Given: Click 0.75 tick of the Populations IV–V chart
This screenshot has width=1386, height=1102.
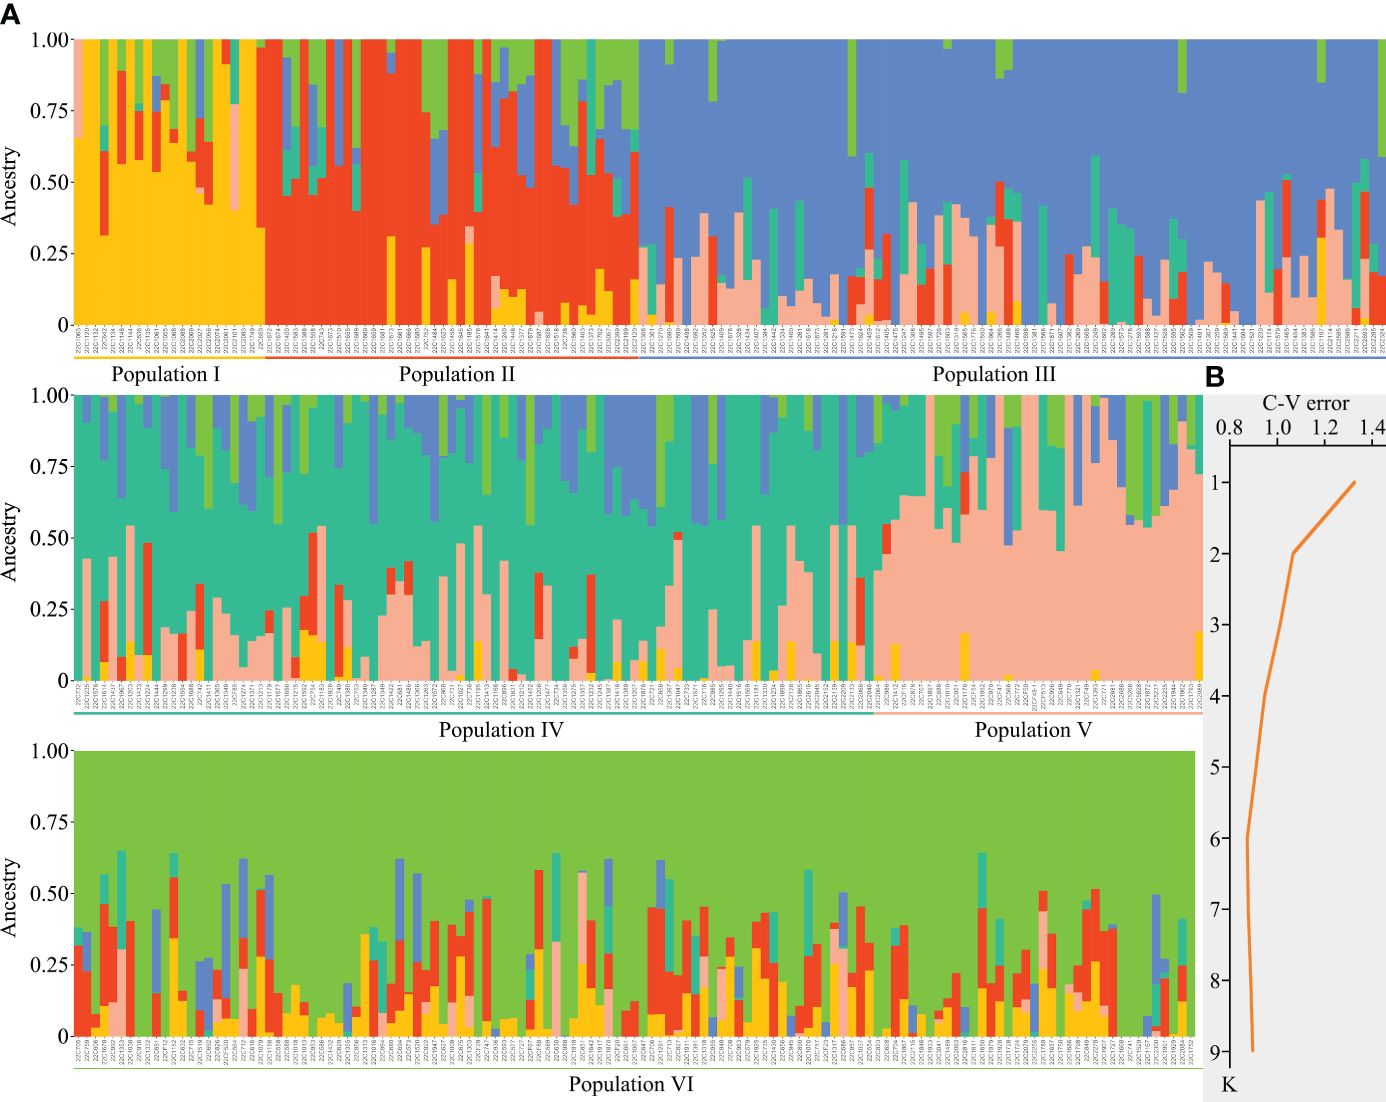Looking at the screenshot, I should click(x=47, y=467).
